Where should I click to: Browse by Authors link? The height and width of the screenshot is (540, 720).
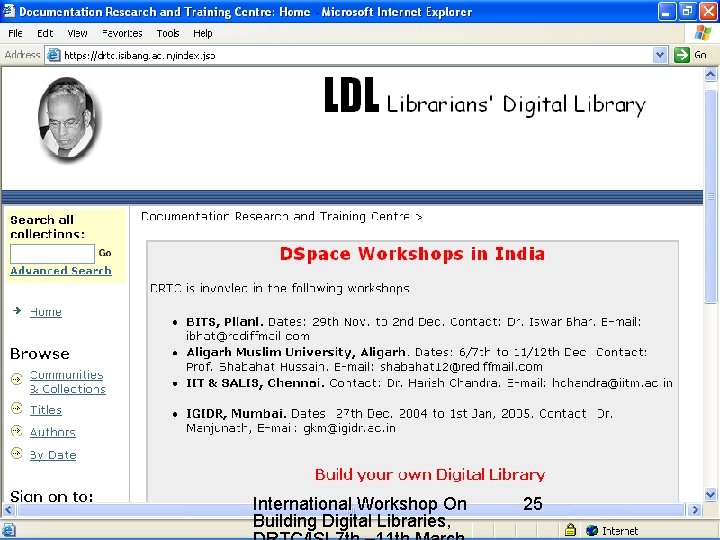pos(53,432)
